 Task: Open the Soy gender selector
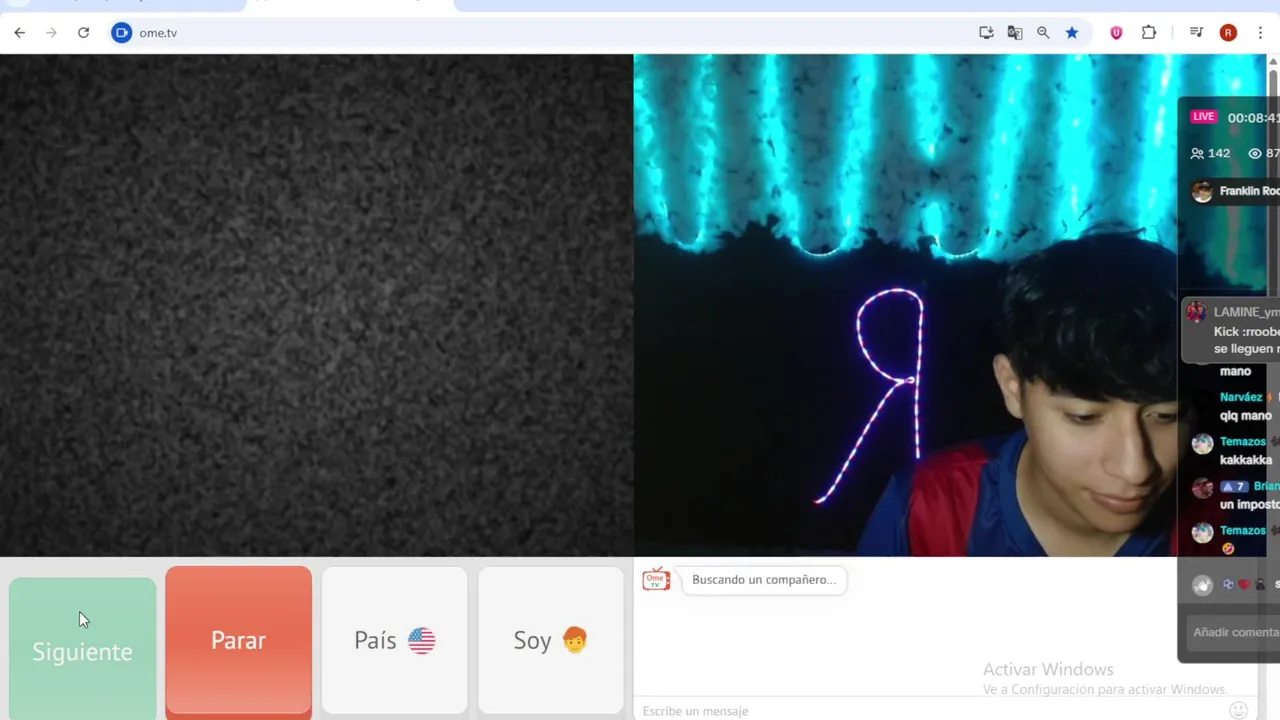click(550, 641)
